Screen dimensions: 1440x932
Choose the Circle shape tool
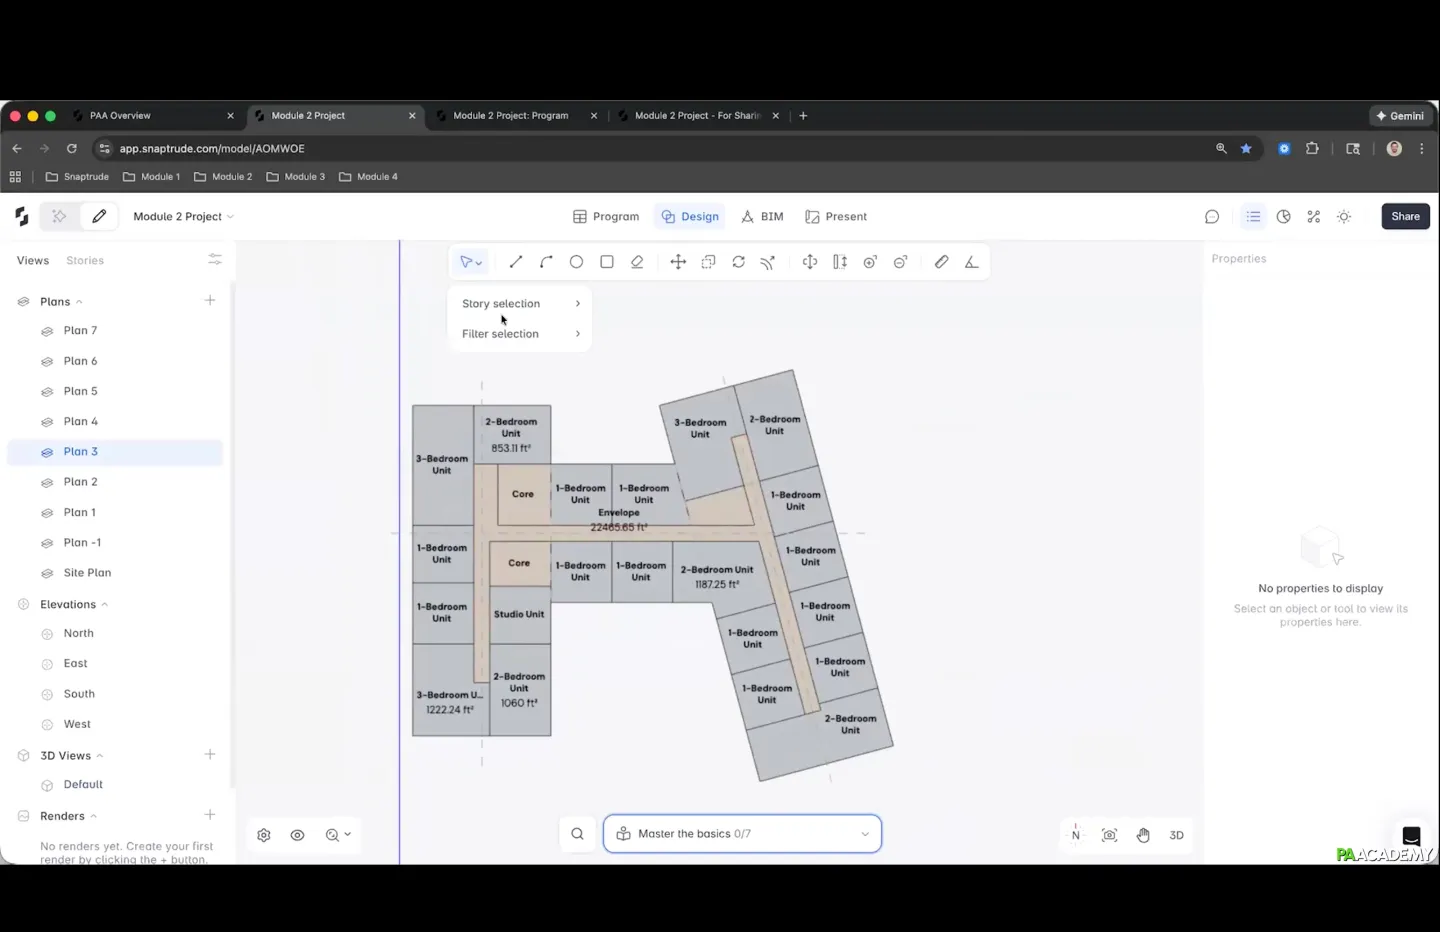click(x=576, y=262)
